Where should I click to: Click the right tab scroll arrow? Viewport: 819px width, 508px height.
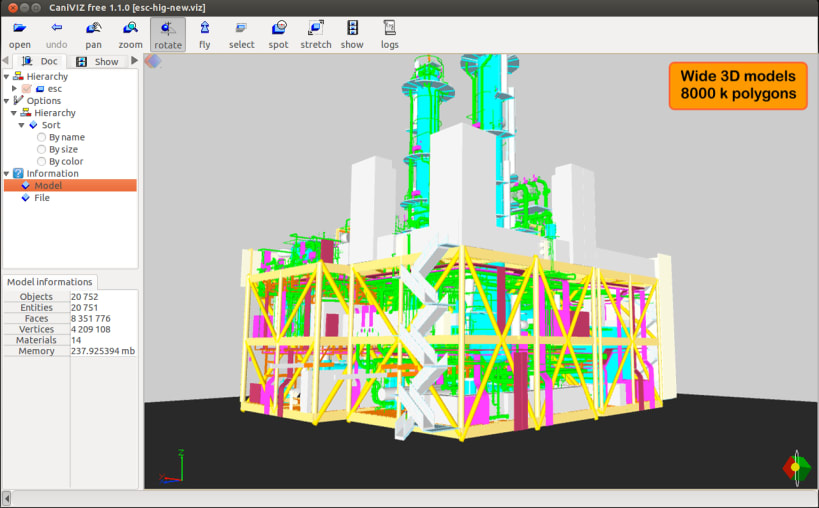click(135, 61)
